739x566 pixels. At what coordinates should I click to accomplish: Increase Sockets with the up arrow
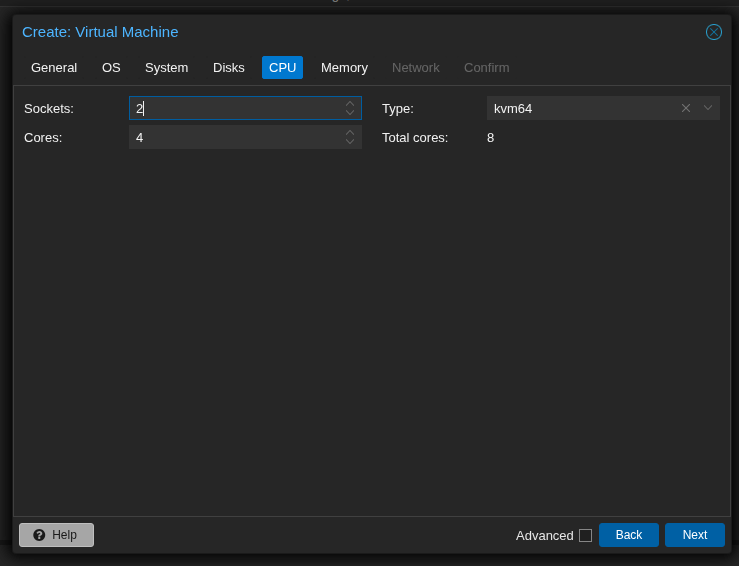coord(350,104)
